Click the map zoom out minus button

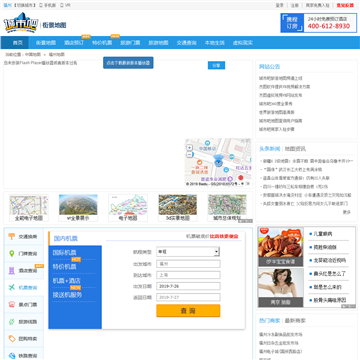click(189, 154)
